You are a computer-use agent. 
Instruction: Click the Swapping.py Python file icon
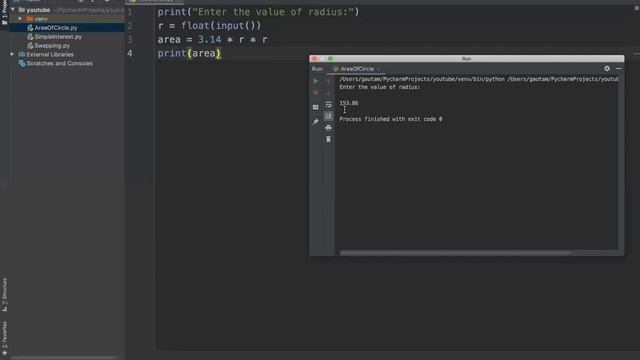(x=30, y=46)
